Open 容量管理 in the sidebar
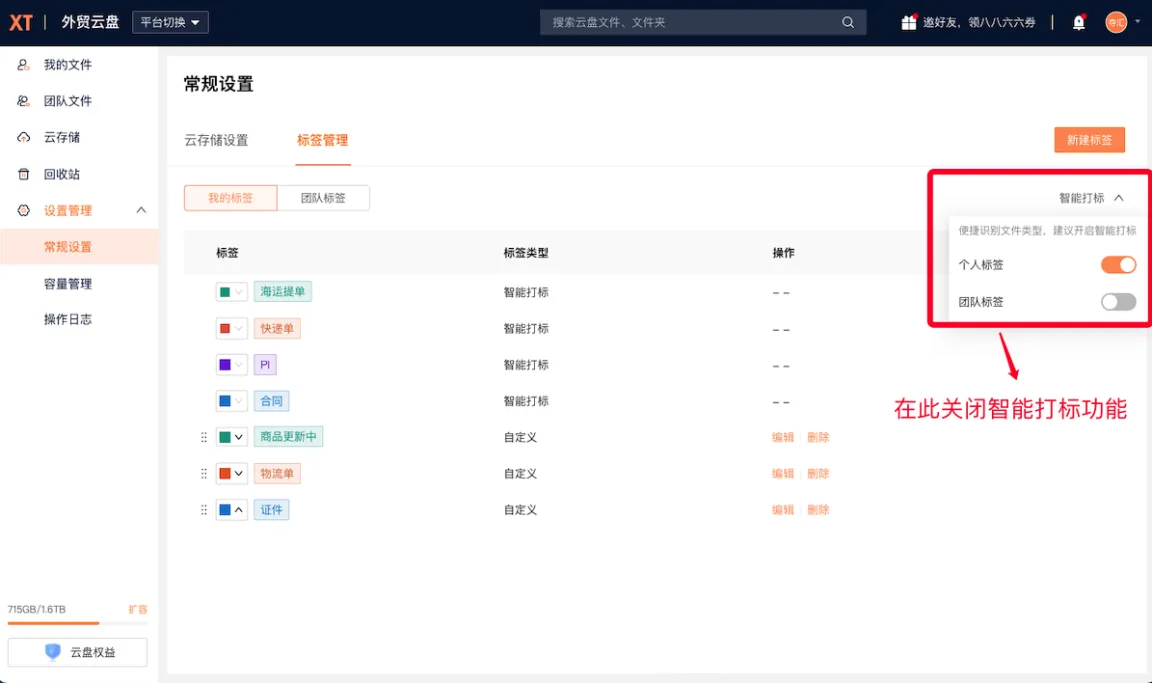The image size is (1152, 683). [68, 284]
